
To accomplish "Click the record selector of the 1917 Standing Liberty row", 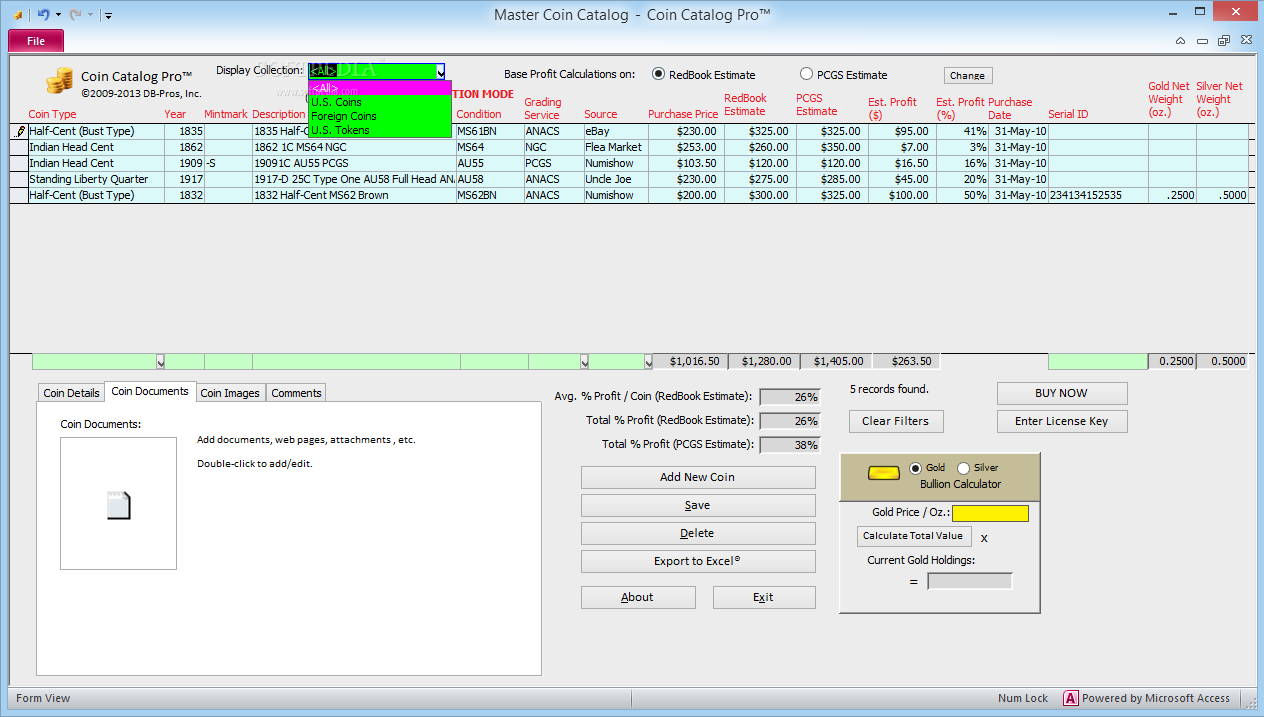I will [19, 179].
